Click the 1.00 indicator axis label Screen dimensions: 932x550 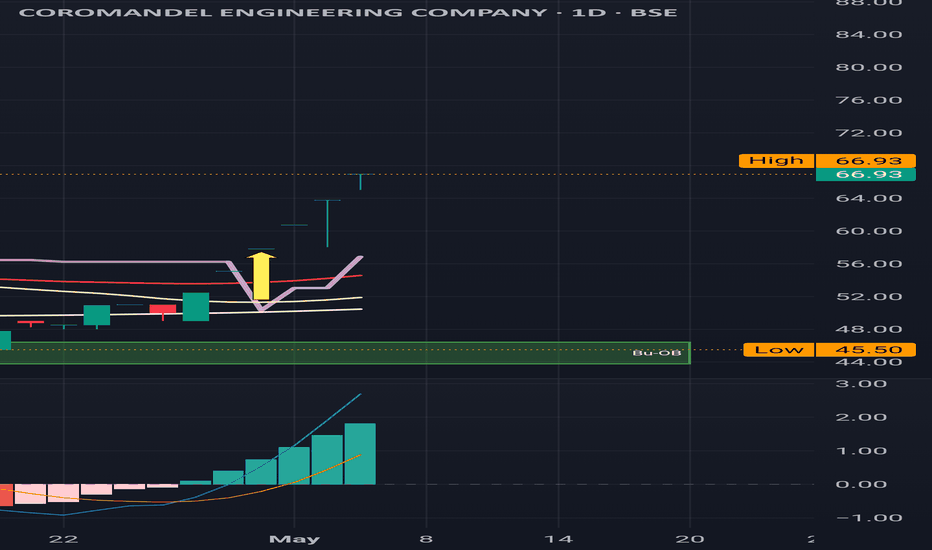[861, 451]
